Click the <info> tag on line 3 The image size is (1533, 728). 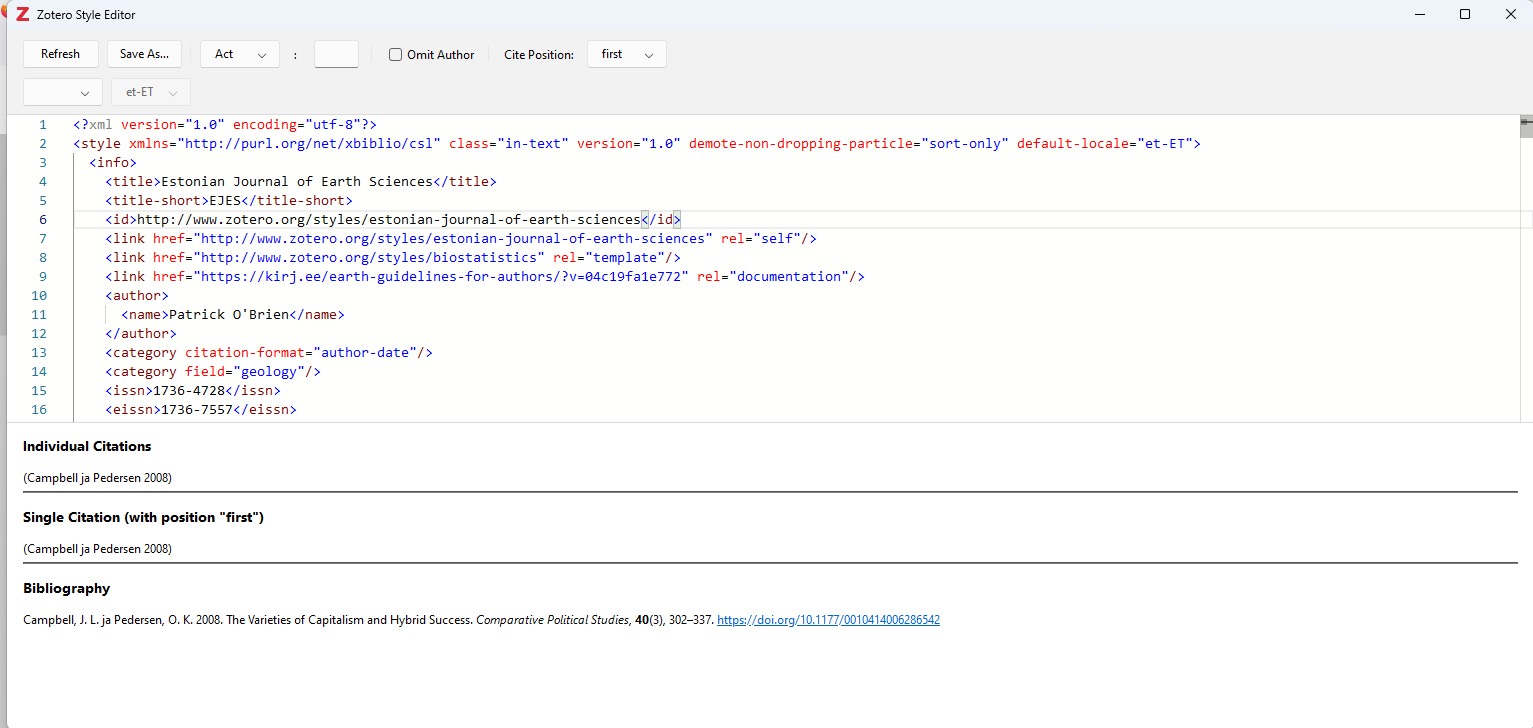click(113, 162)
